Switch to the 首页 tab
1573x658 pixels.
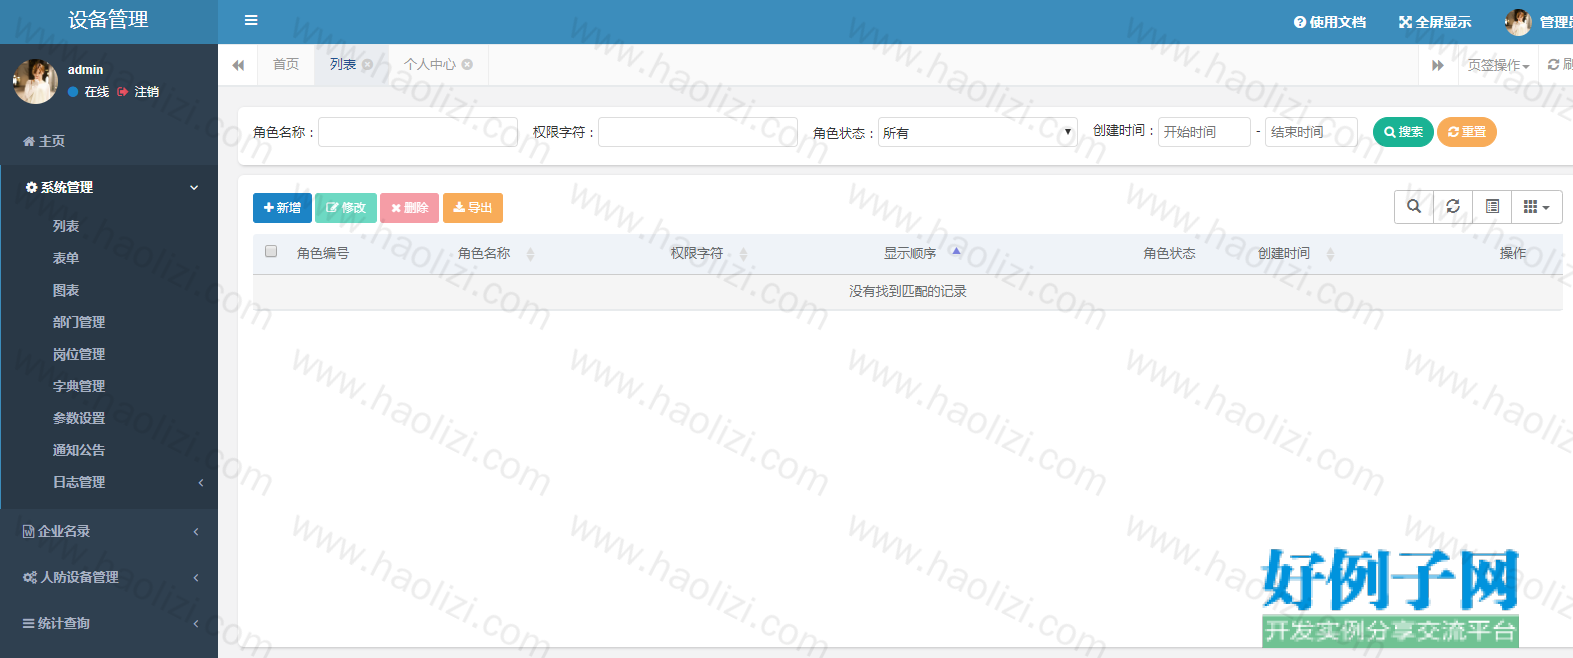[286, 64]
